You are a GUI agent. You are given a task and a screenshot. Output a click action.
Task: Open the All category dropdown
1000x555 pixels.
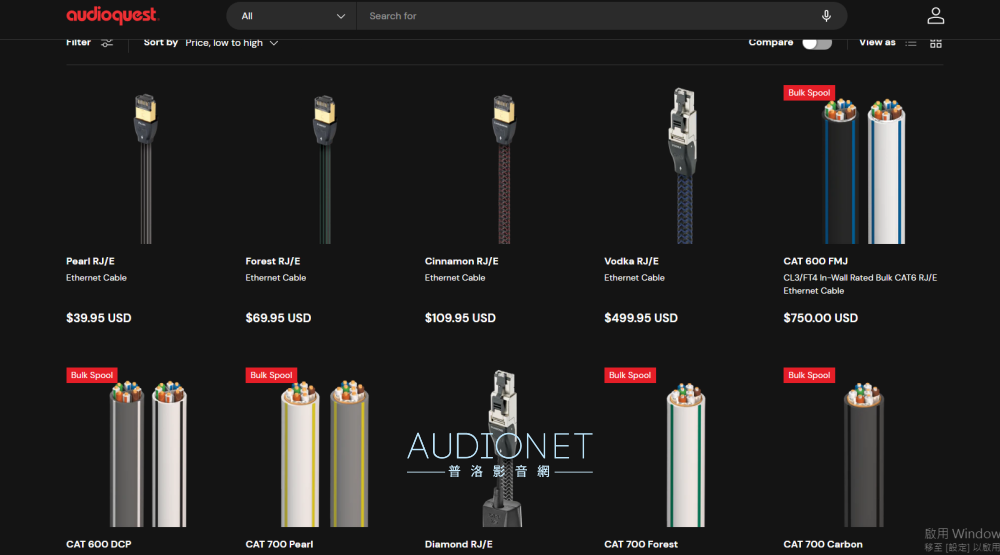click(x=292, y=16)
